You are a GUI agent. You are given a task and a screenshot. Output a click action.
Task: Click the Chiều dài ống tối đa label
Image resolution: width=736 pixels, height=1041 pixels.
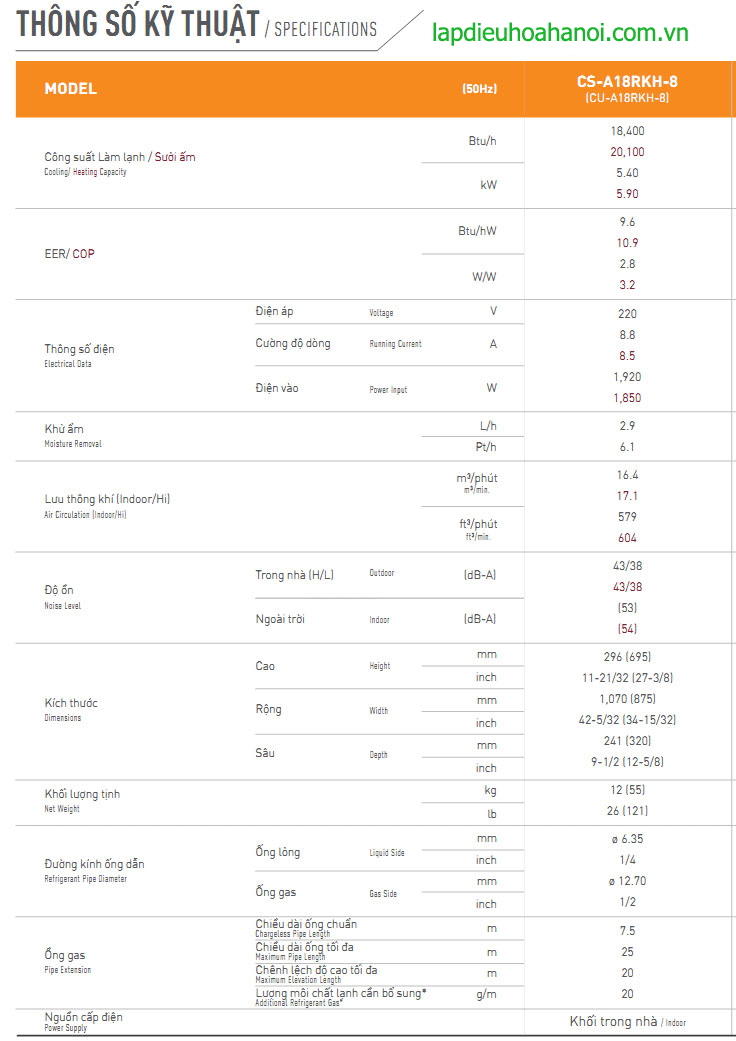[x=304, y=949]
